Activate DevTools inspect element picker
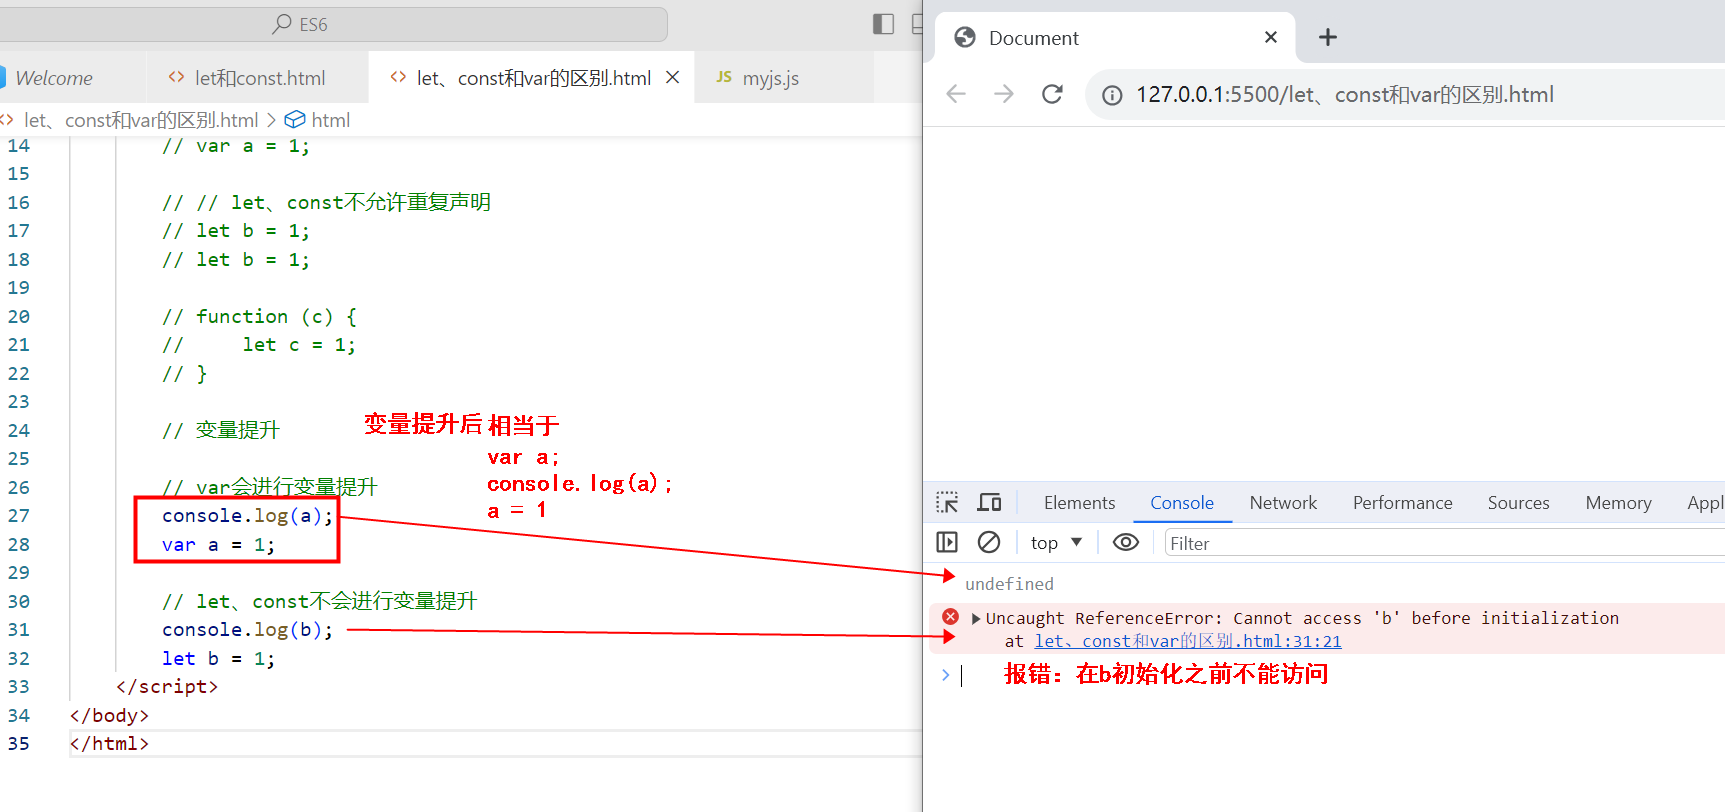Screen dimensions: 1725x812 click(947, 502)
